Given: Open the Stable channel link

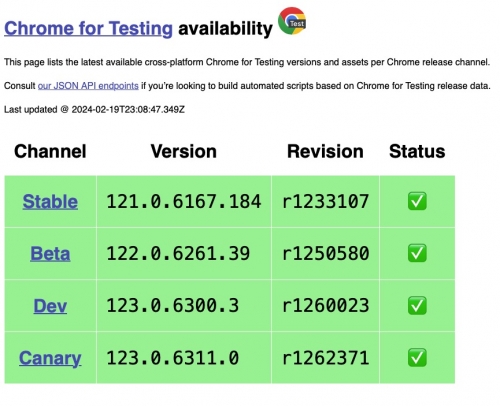Looking at the screenshot, I should [50, 202].
